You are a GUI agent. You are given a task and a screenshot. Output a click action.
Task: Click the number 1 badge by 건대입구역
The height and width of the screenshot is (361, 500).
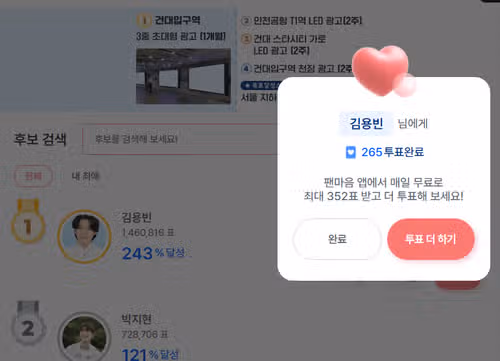(144, 21)
